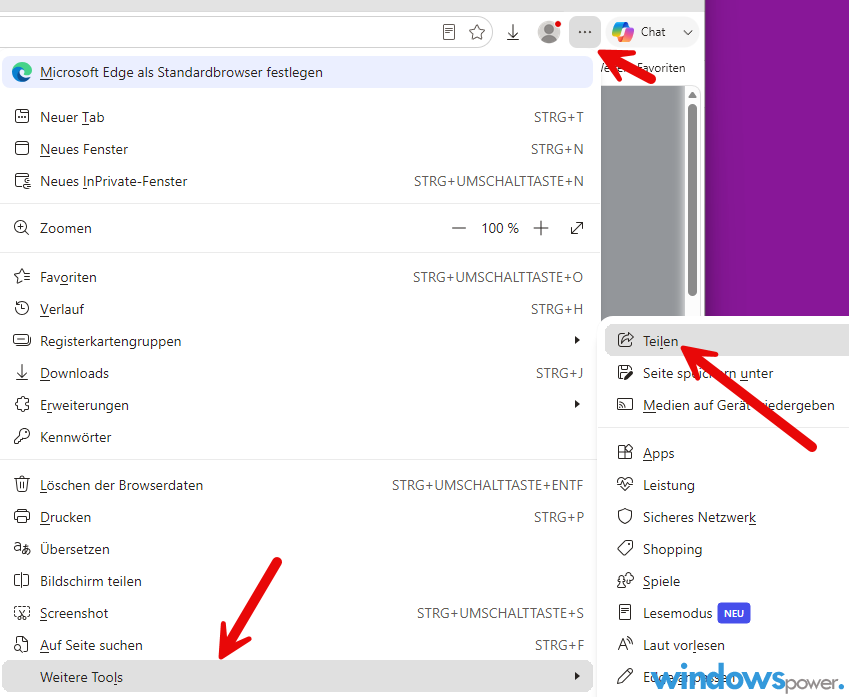Open Weitere Tools submenu
The width and height of the screenshot is (849, 697).
(x=297, y=676)
